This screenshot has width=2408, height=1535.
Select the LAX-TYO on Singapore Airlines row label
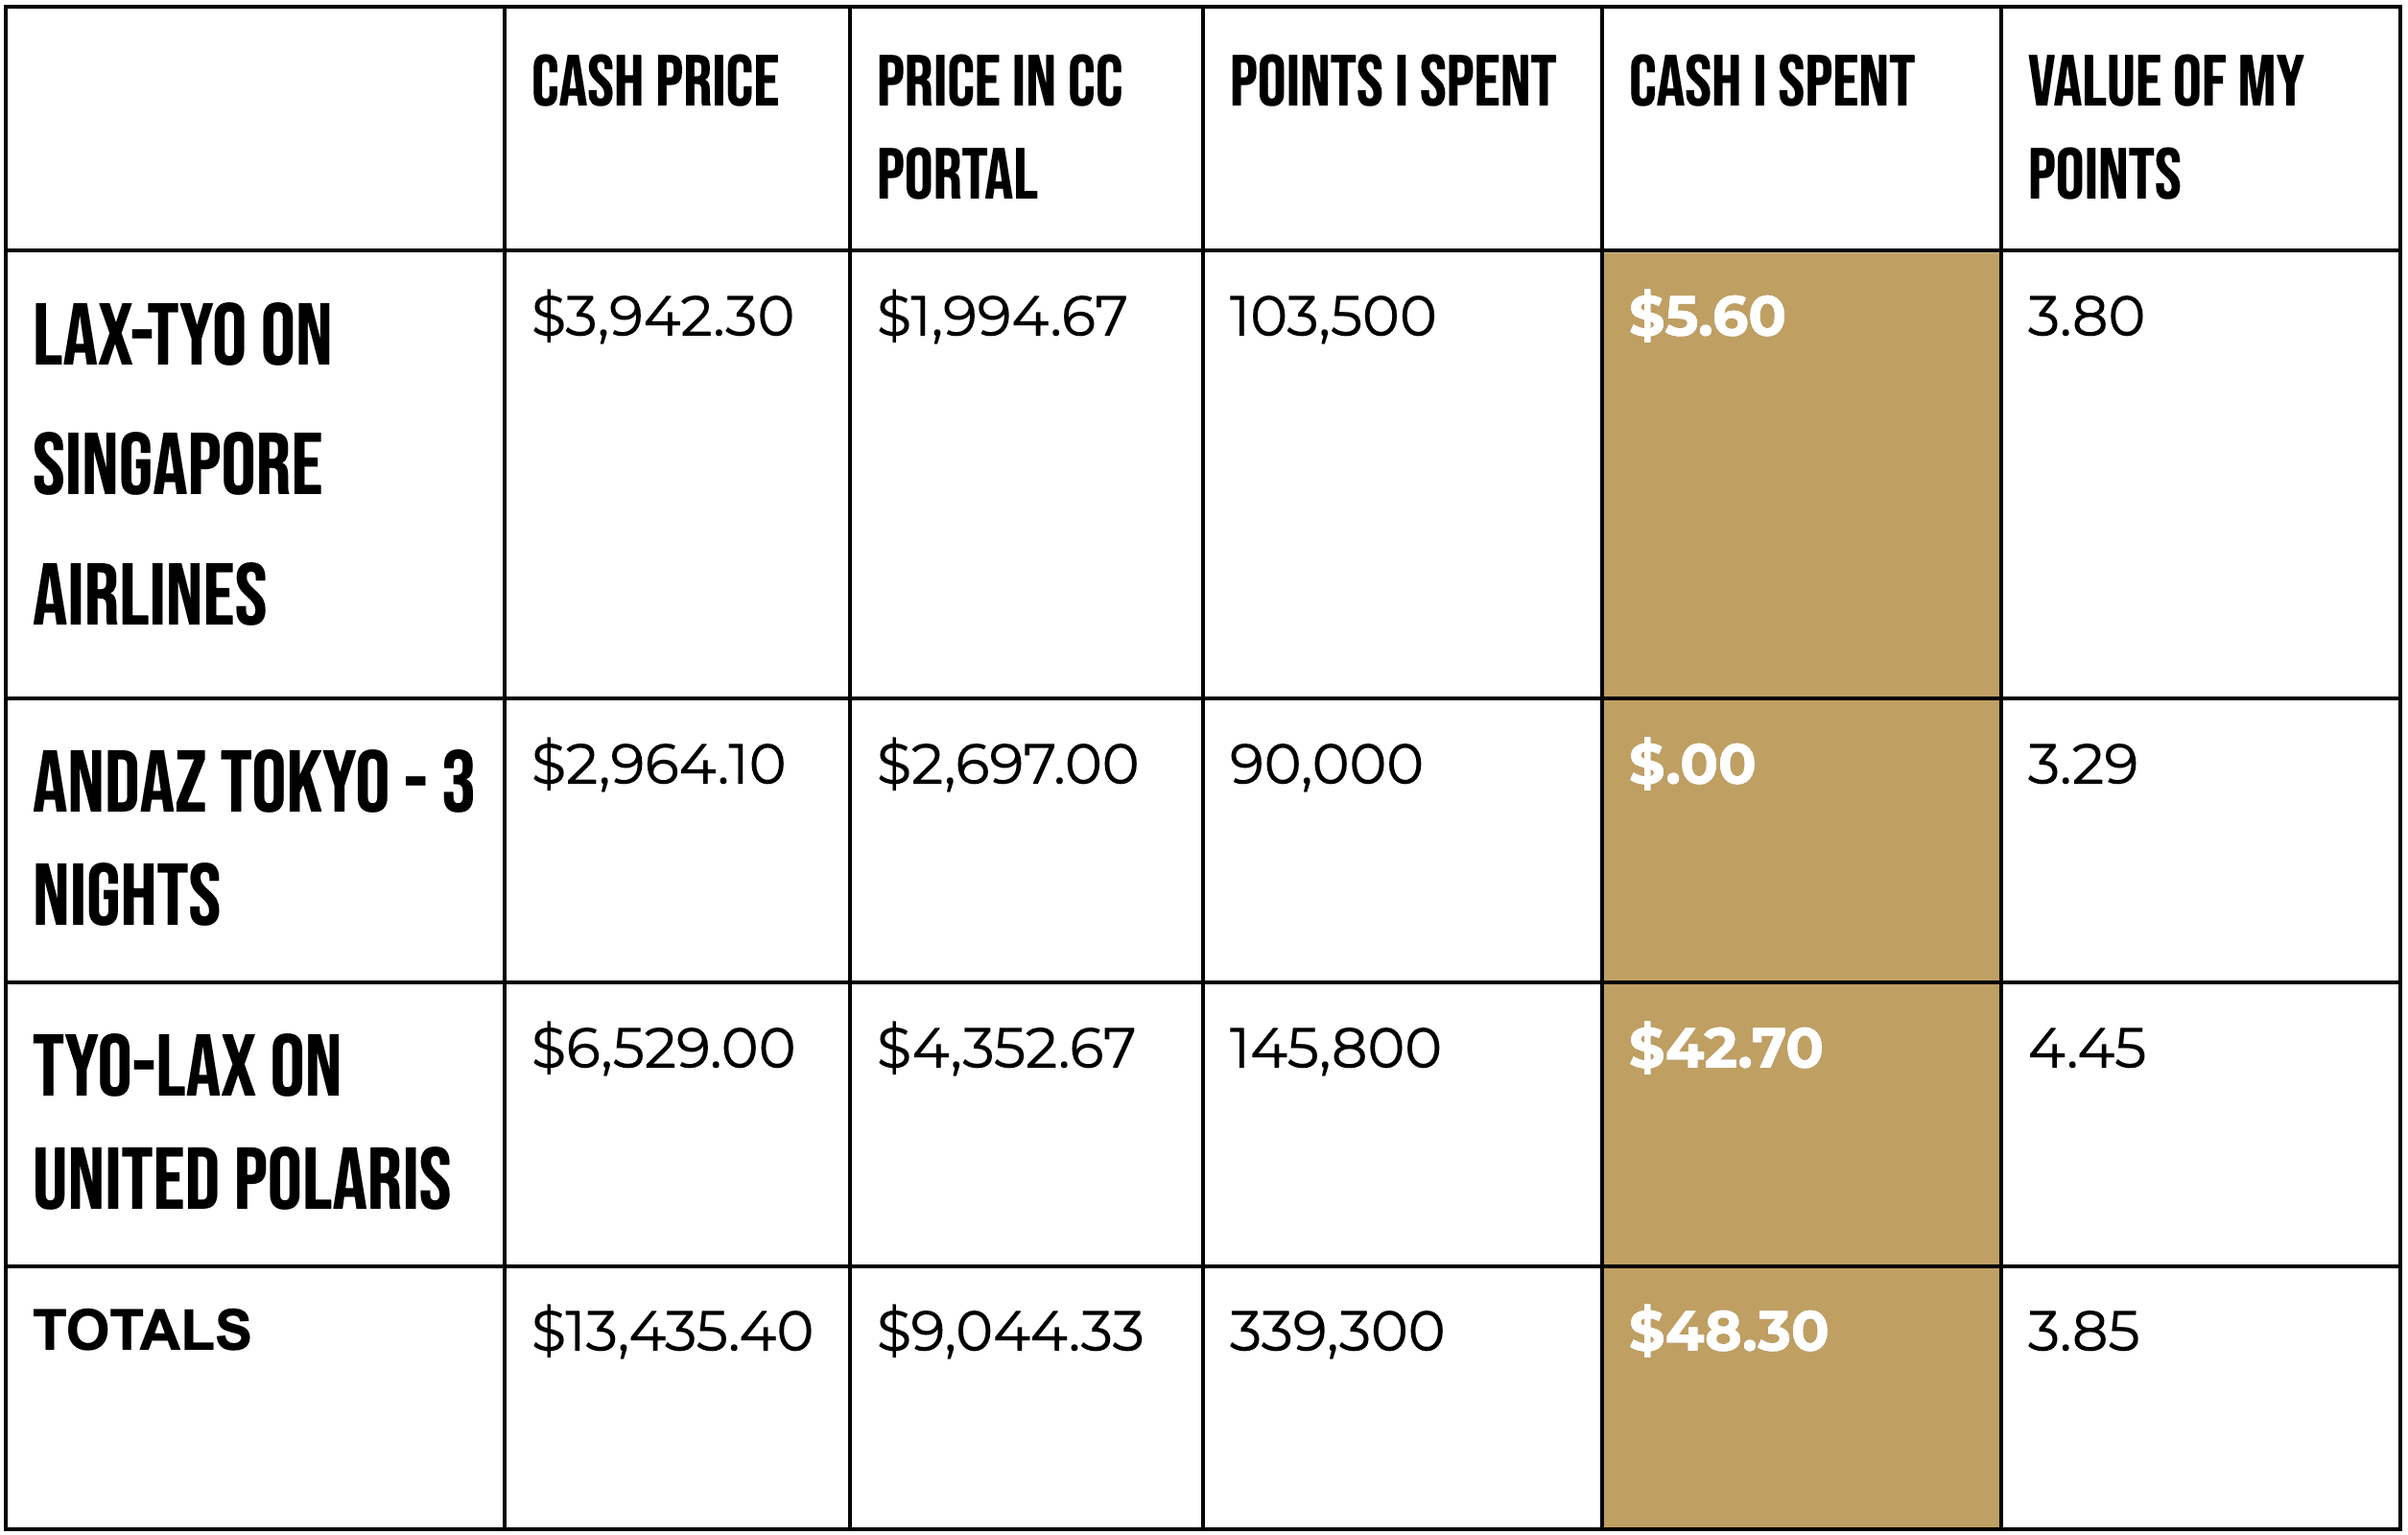click(x=182, y=465)
